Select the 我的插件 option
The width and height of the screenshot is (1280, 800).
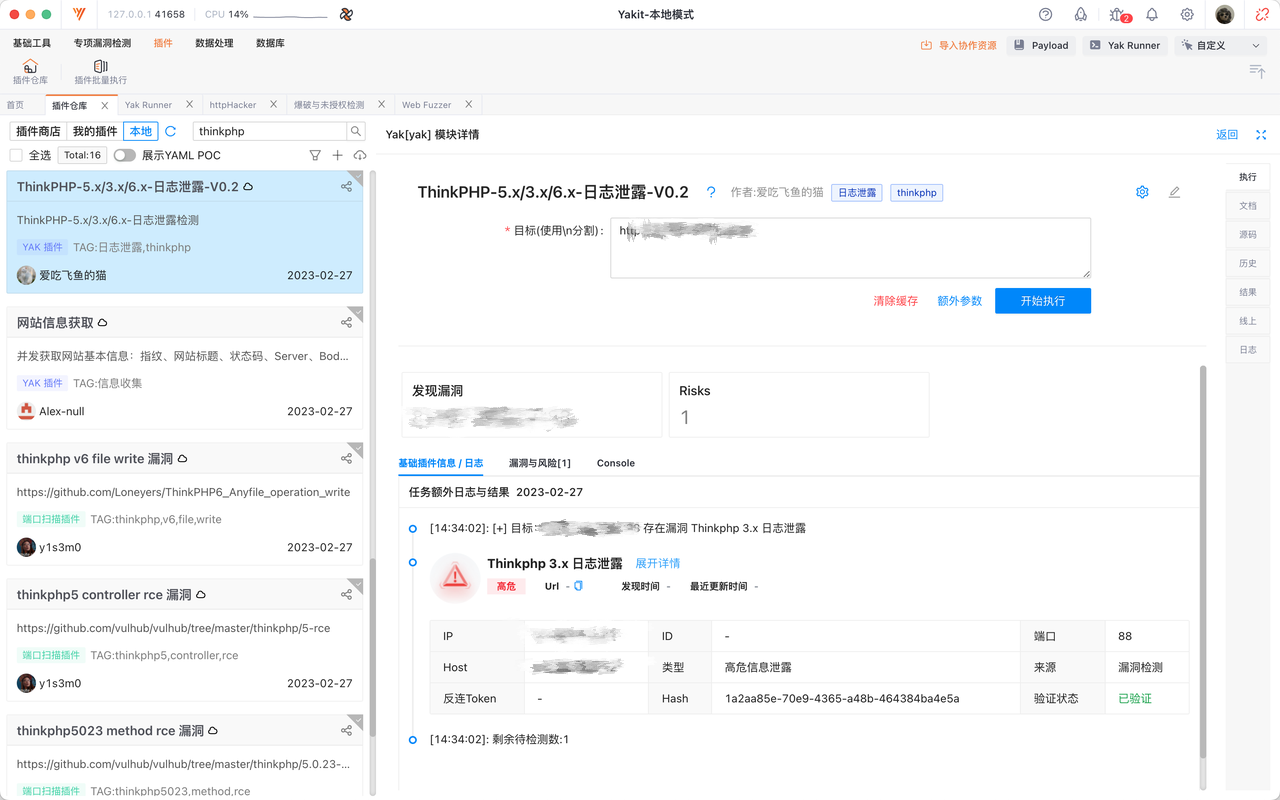pos(95,131)
